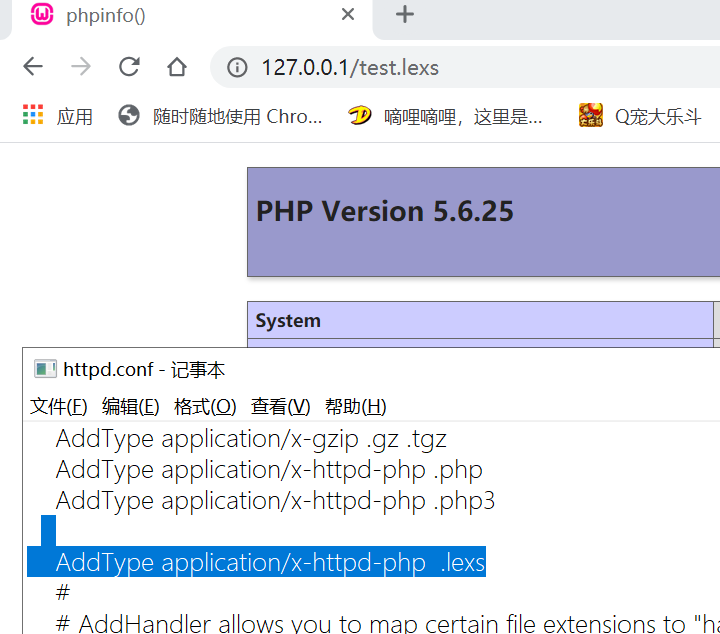Click the AddHandler comment line

click(x=388, y=623)
